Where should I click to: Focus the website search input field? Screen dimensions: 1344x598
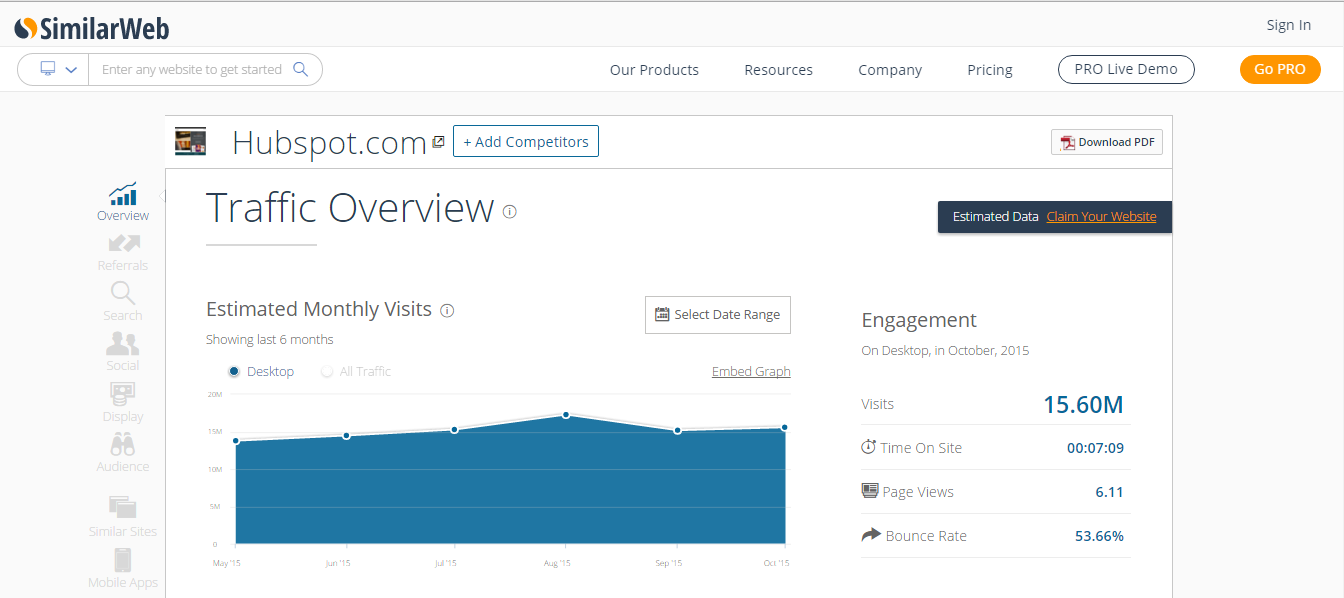[192, 69]
